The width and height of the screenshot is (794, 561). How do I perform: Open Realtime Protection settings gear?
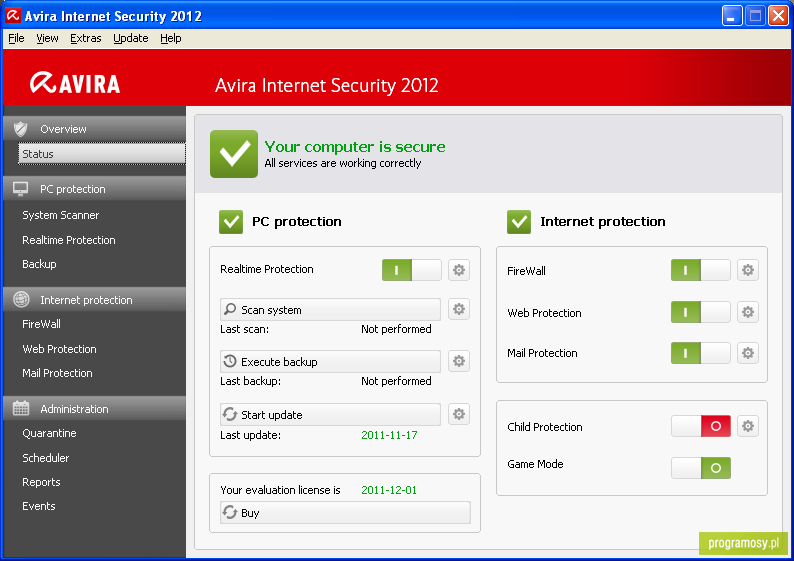(459, 270)
